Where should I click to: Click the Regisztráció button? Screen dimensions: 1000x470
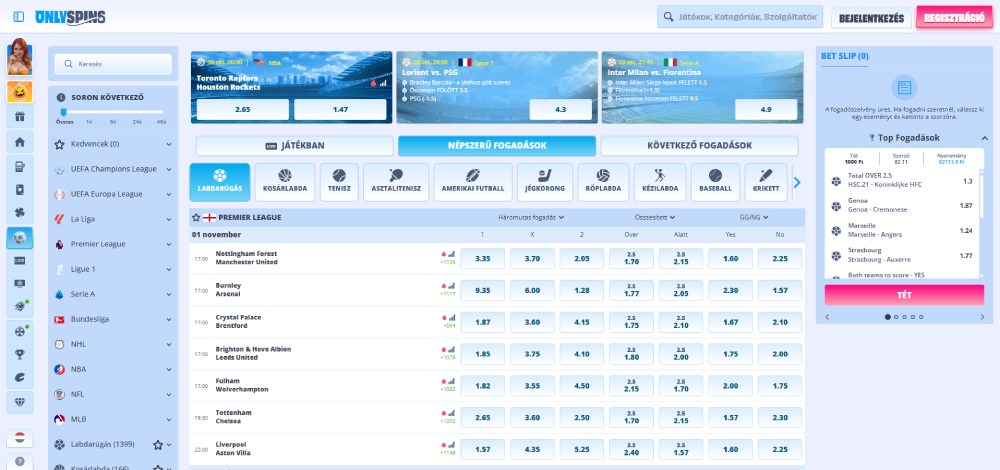point(953,18)
